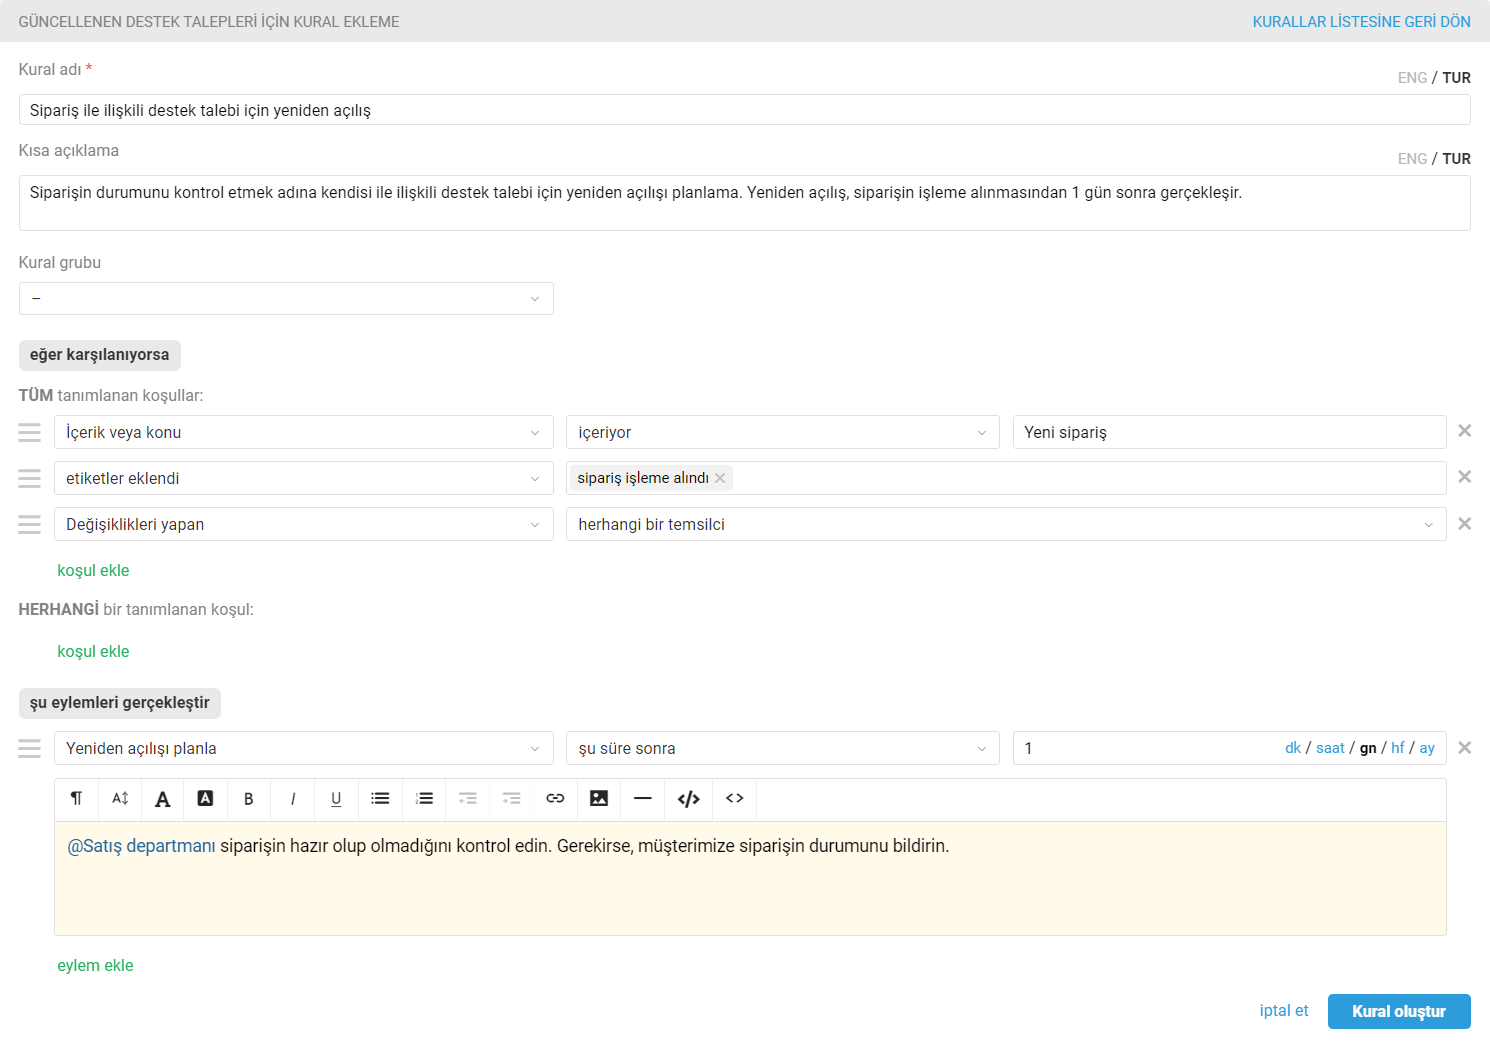Open the 'herhangi bir temsilci' dropdown

(x=1005, y=525)
